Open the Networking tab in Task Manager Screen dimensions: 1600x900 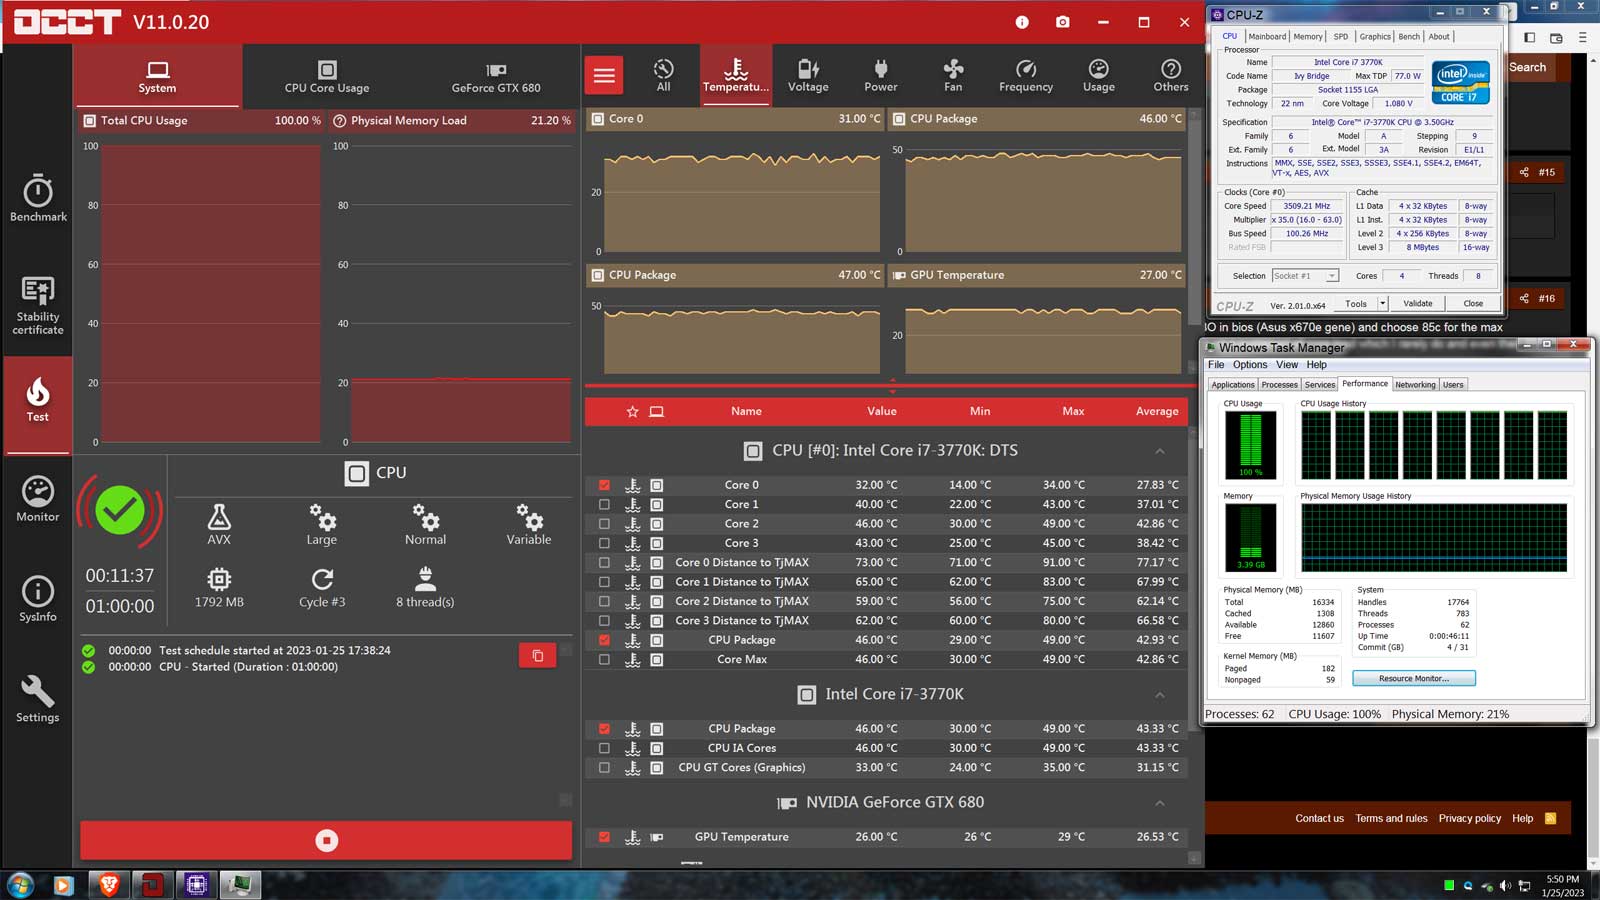(x=1415, y=385)
